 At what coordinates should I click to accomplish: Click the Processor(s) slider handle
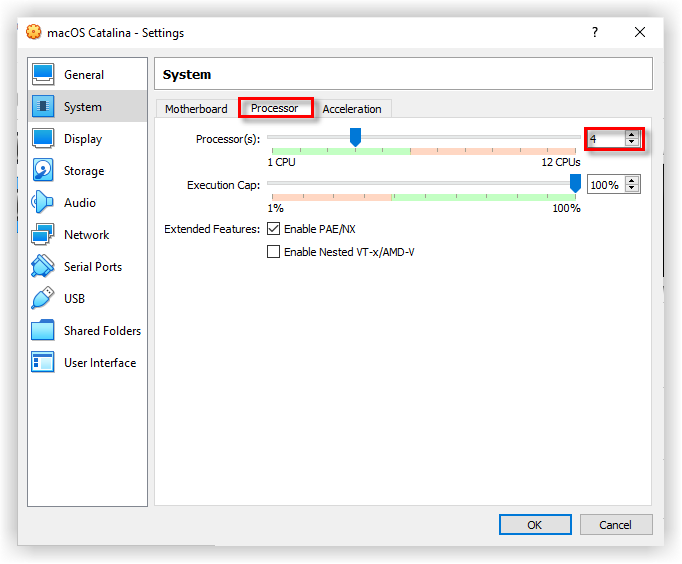[355, 138]
